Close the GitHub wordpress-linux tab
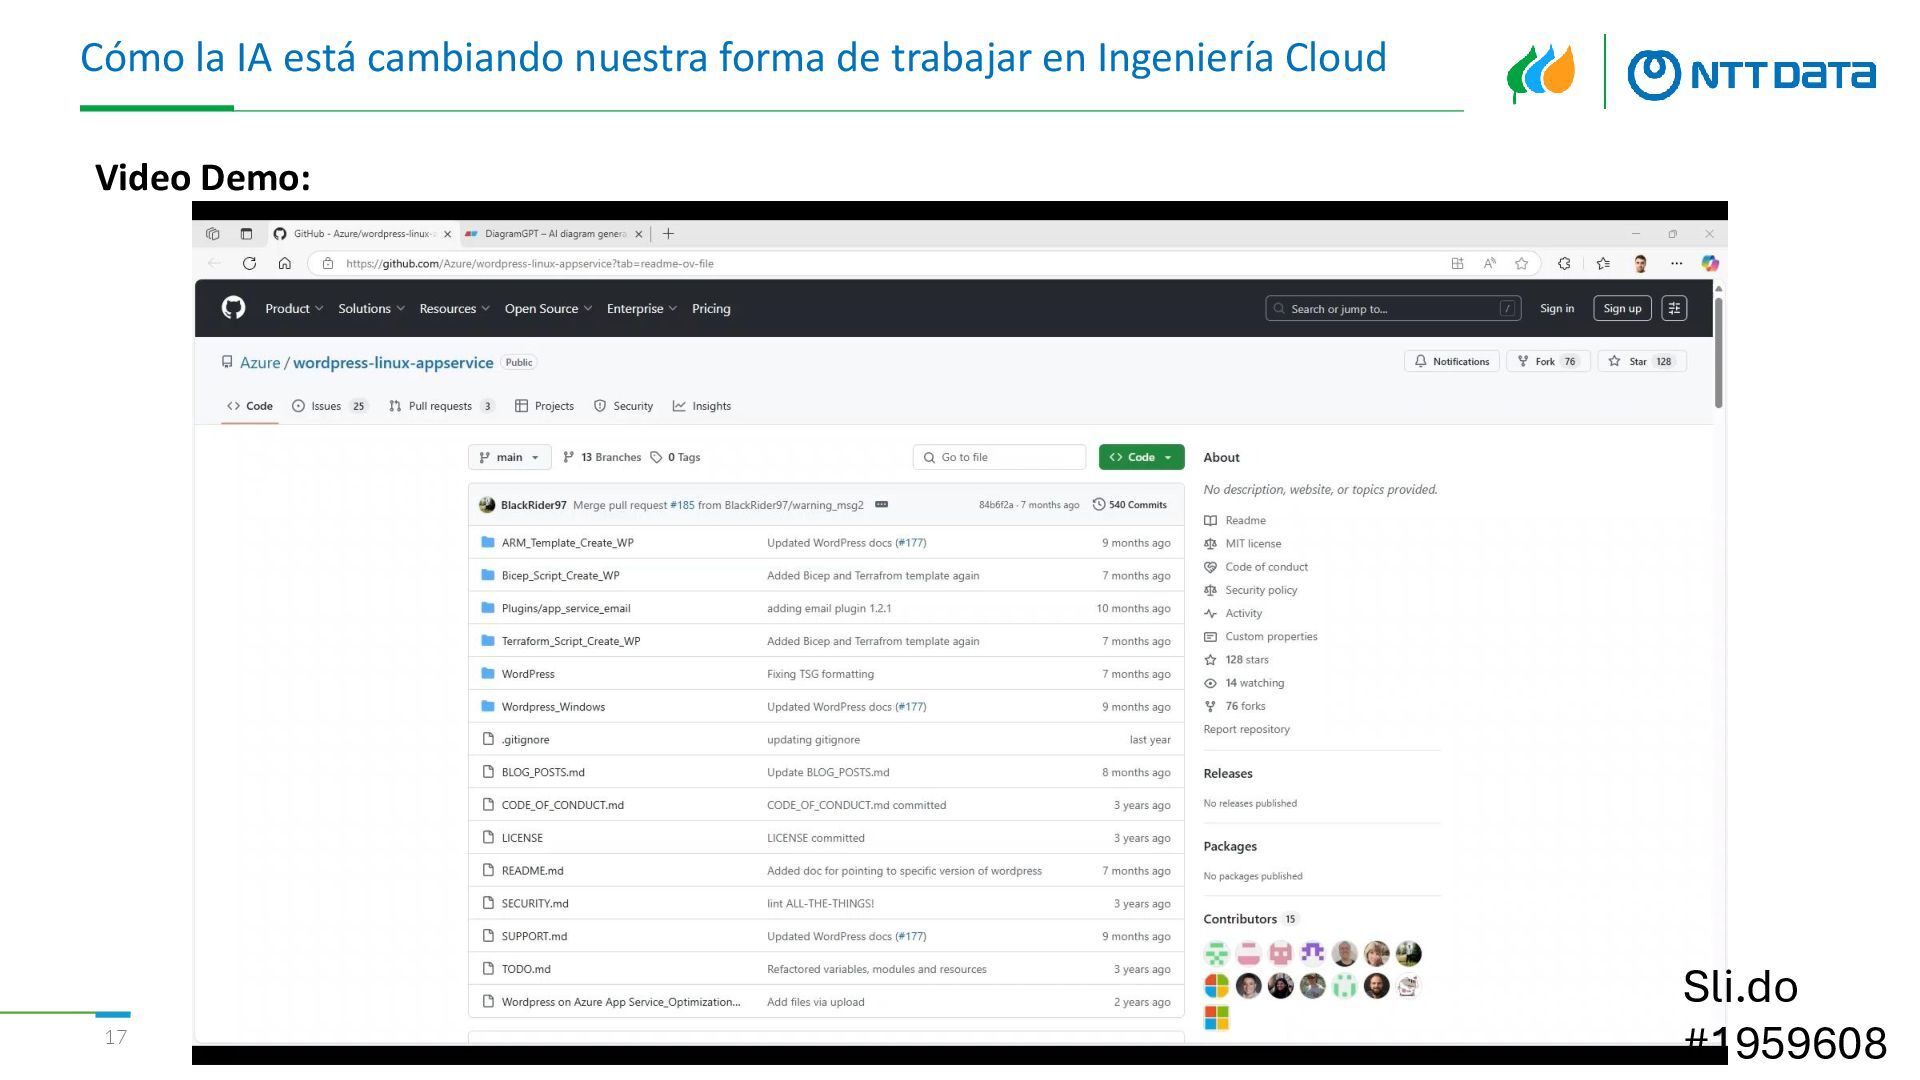This screenshot has height=1080, width=1920. coord(447,234)
